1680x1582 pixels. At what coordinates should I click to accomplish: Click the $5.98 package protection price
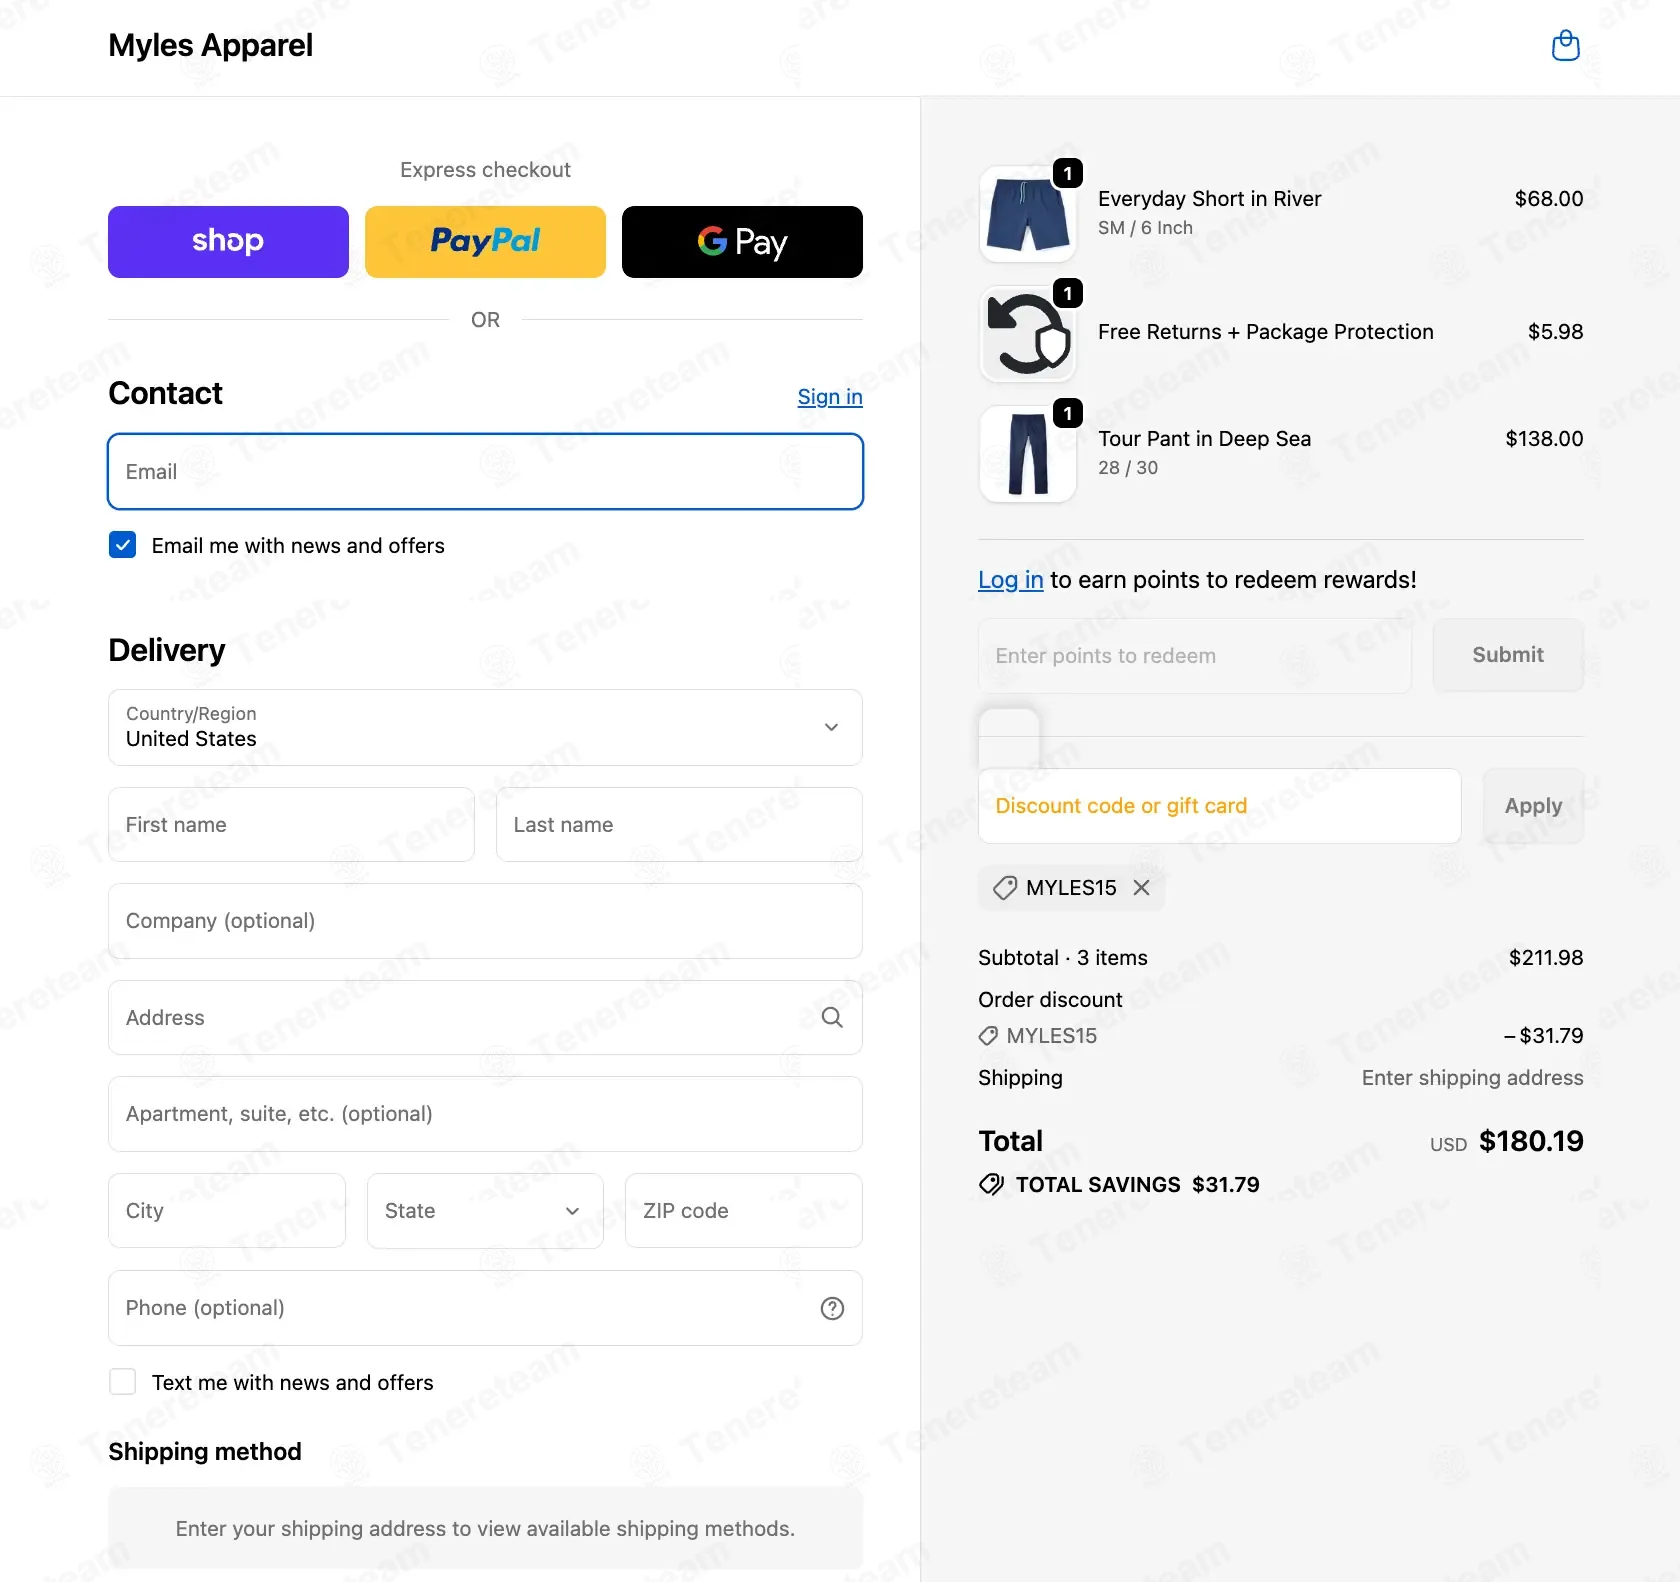(x=1555, y=332)
